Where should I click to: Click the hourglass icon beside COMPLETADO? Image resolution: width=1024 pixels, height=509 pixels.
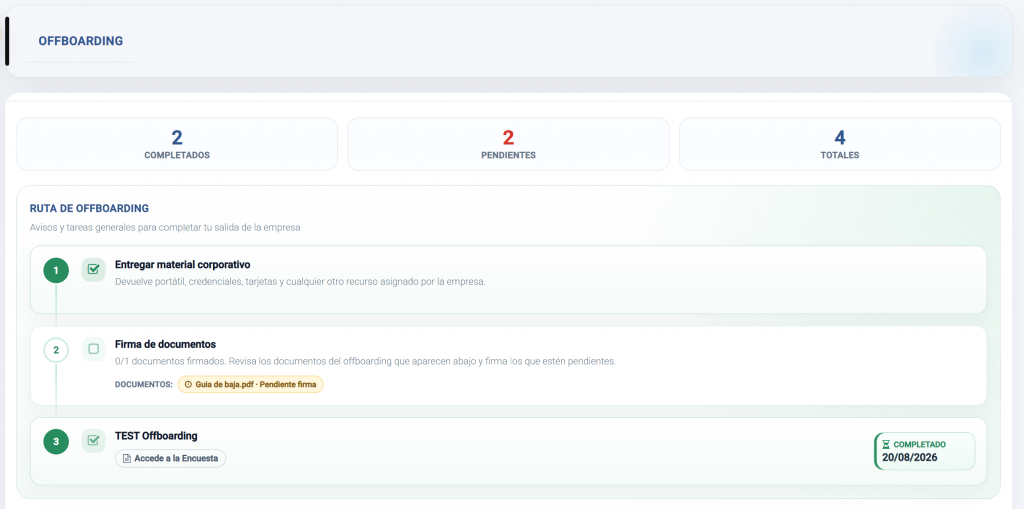click(886, 444)
